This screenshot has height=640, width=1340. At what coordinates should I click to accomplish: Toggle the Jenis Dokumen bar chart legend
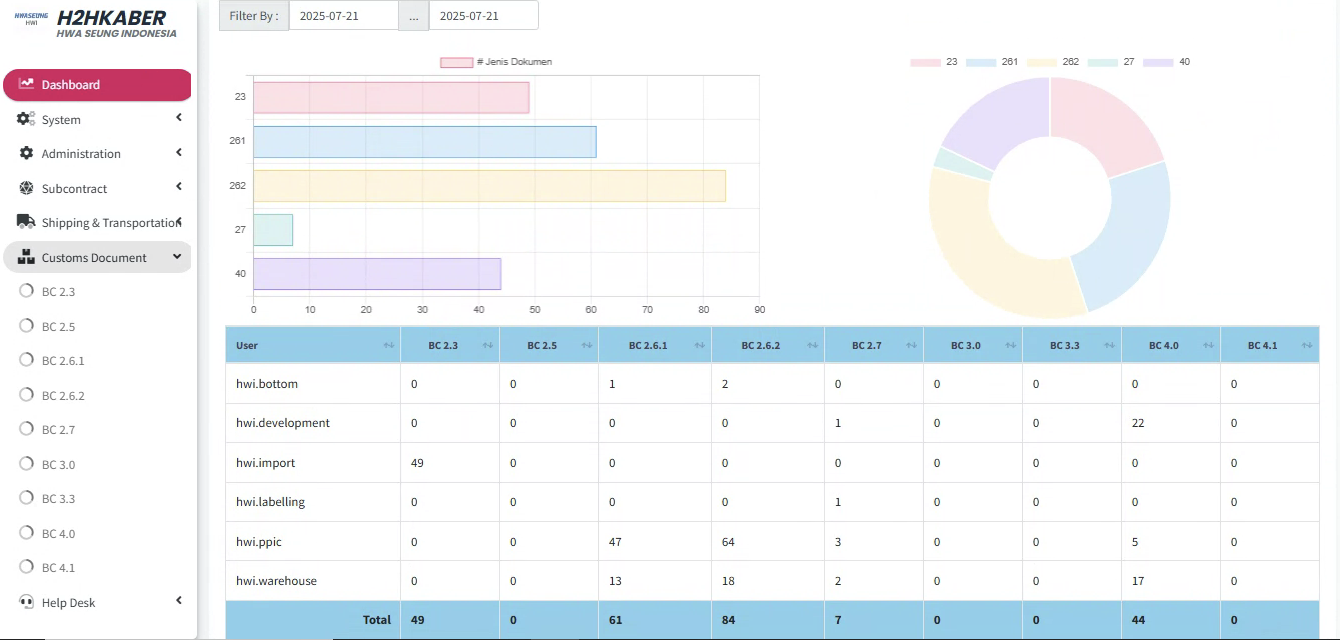pos(456,62)
